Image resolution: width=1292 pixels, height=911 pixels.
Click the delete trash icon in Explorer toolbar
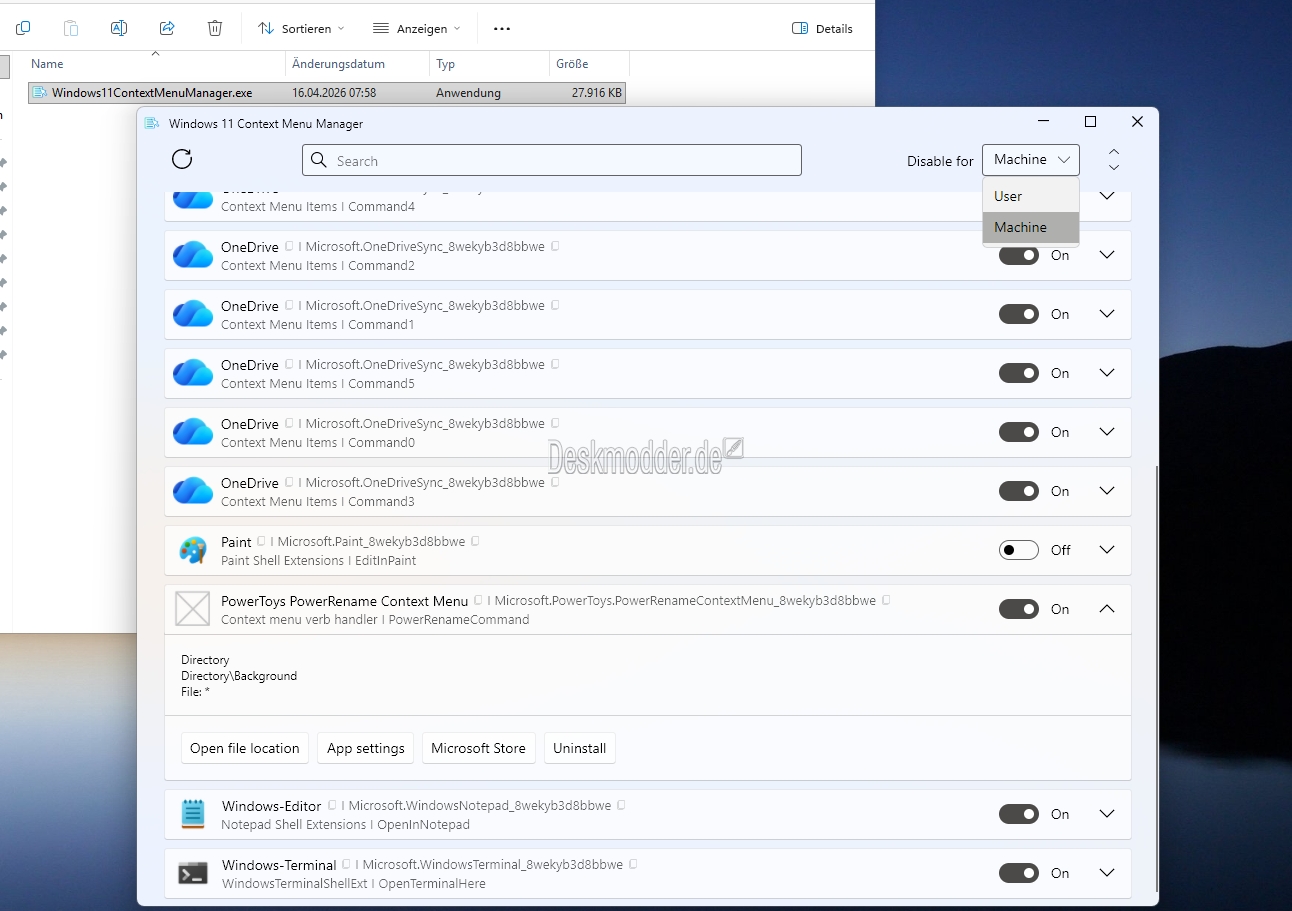(215, 28)
